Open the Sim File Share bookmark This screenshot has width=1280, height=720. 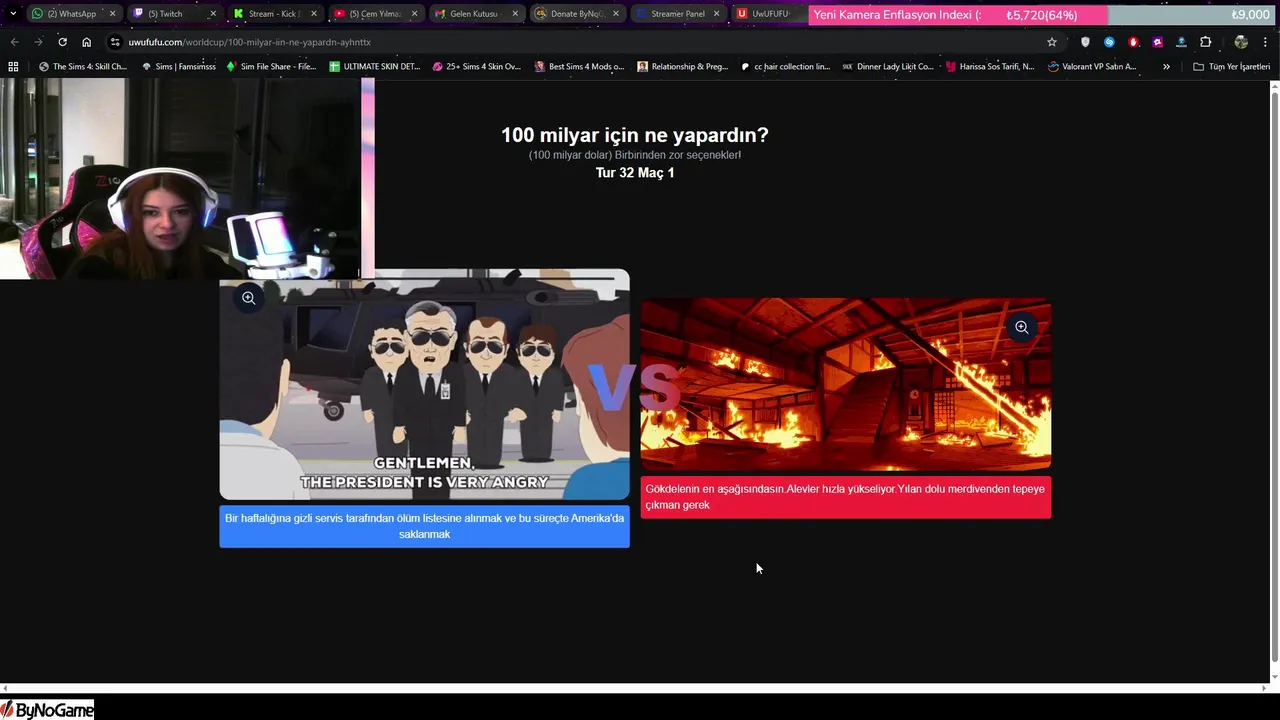tap(271, 67)
